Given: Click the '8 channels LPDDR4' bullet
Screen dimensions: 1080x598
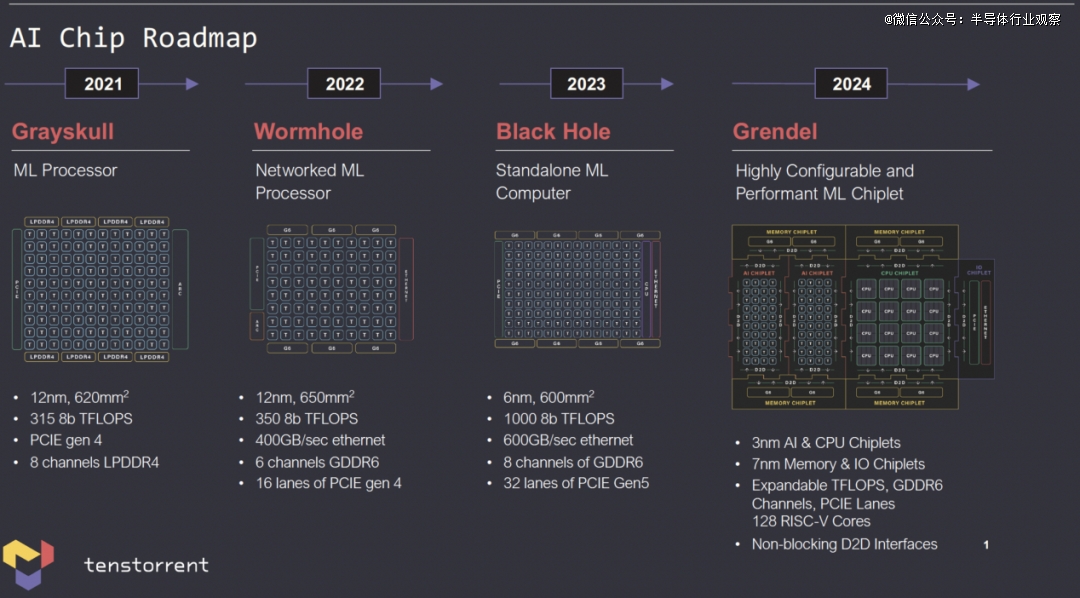Looking at the screenshot, I should click(94, 462).
